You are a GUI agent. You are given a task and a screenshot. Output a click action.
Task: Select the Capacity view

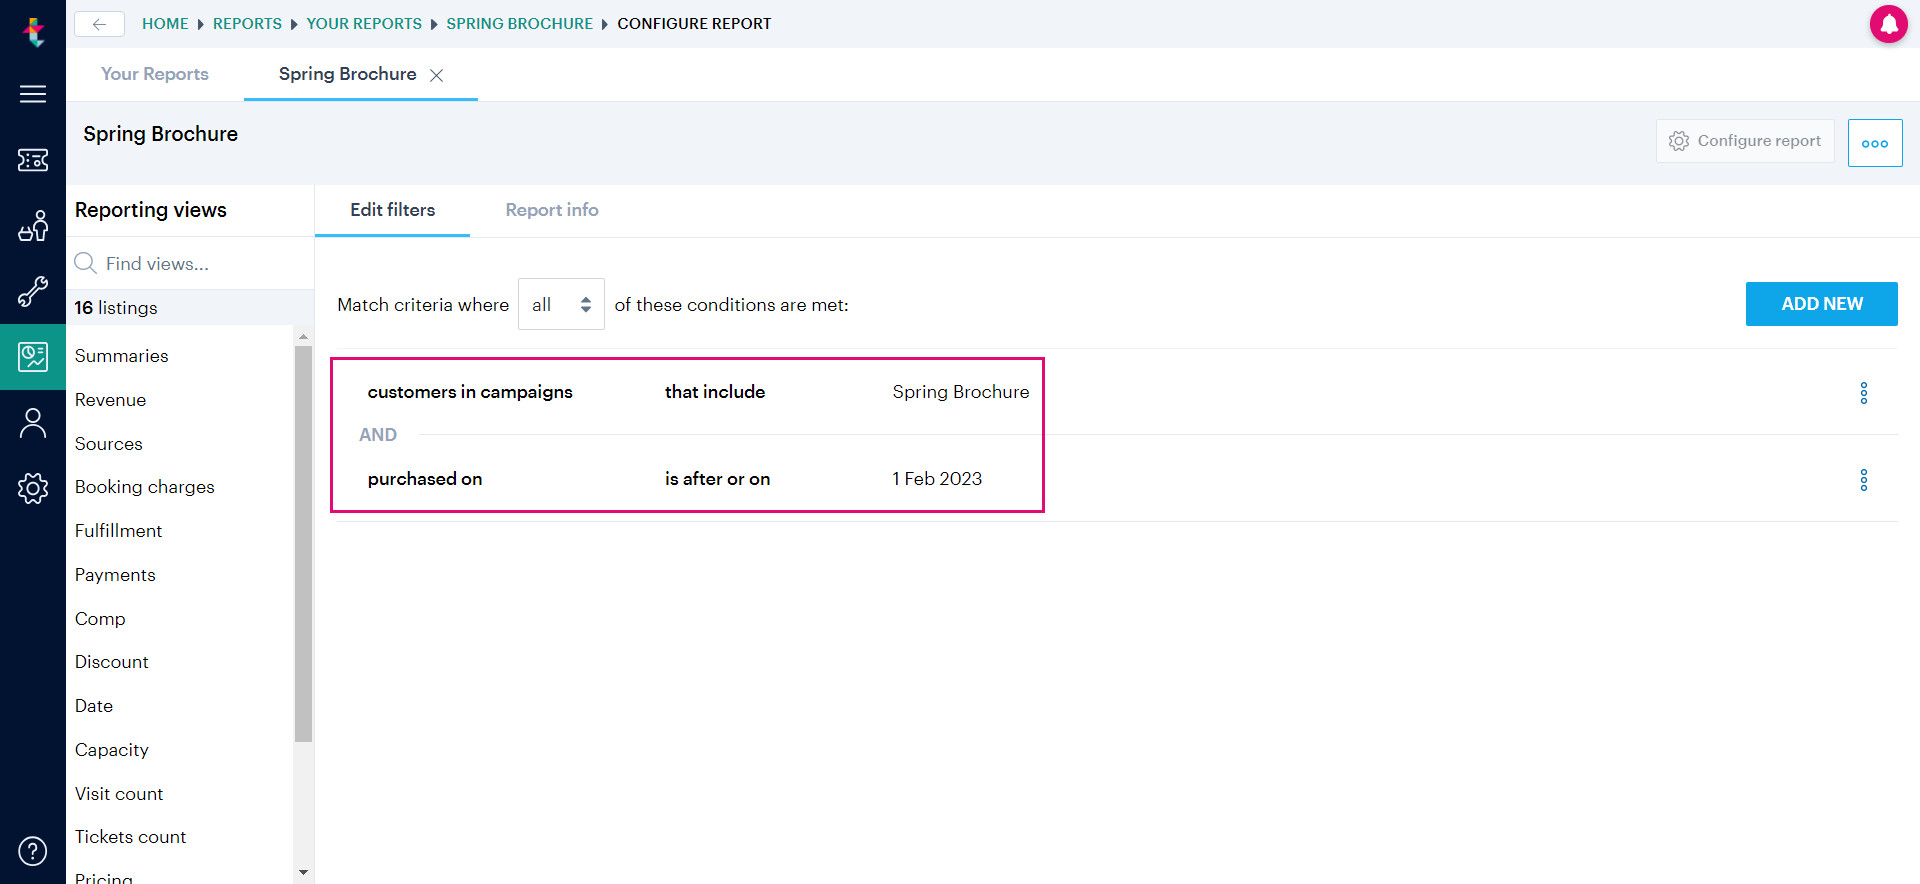click(x=112, y=750)
